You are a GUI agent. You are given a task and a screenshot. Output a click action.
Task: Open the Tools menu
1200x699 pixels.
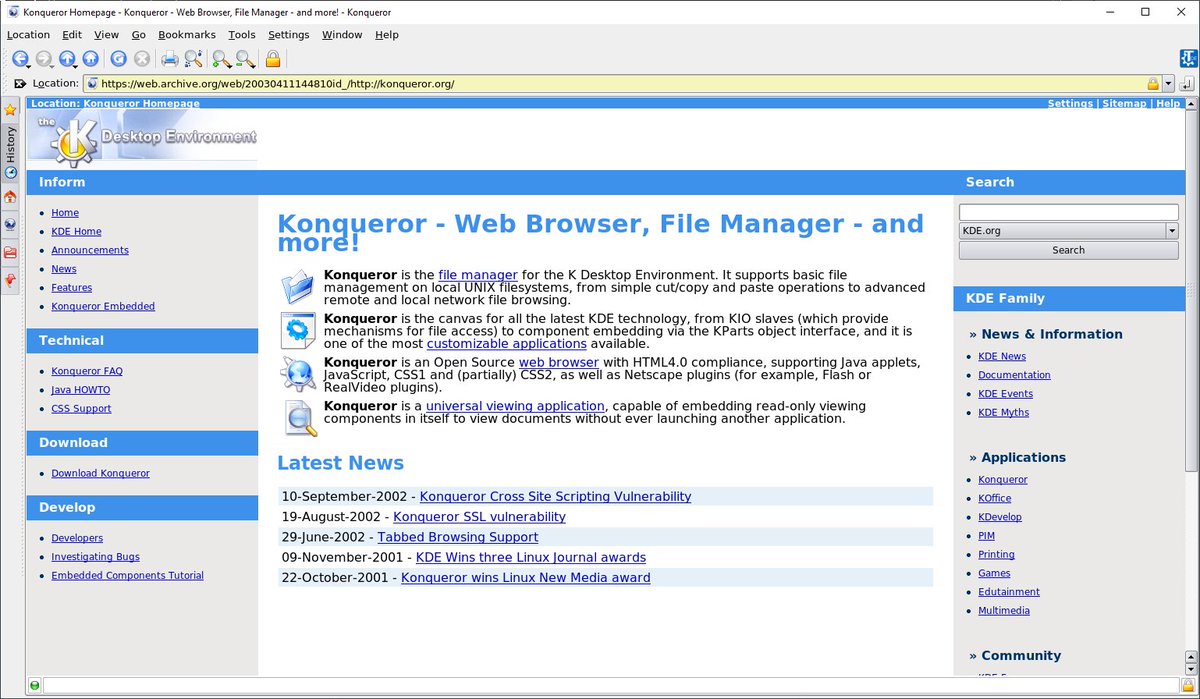pos(242,34)
